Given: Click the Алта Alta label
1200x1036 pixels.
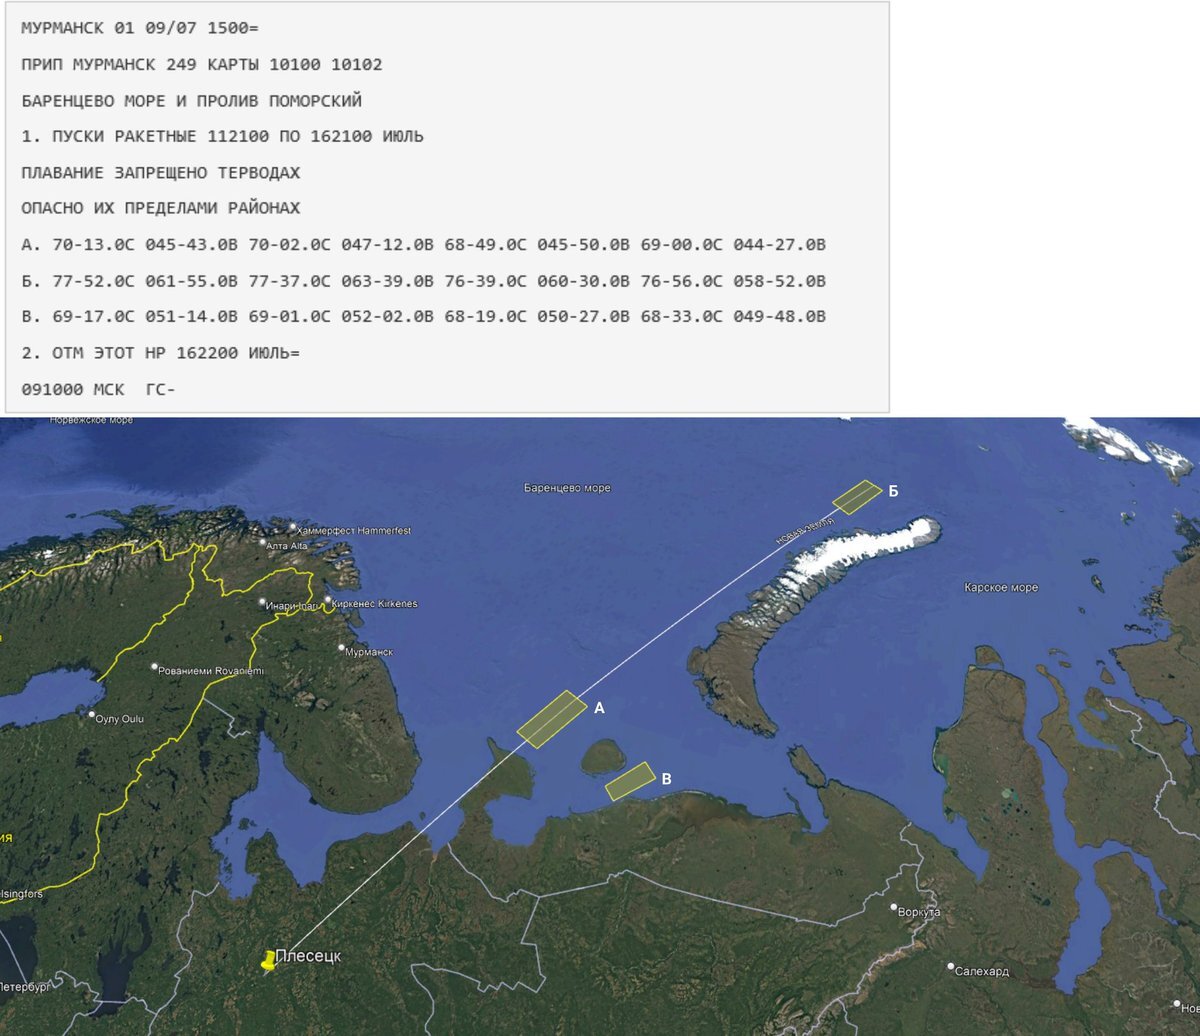Looking at the screenshot, I should pyautogui.click(x=287, y=546).
